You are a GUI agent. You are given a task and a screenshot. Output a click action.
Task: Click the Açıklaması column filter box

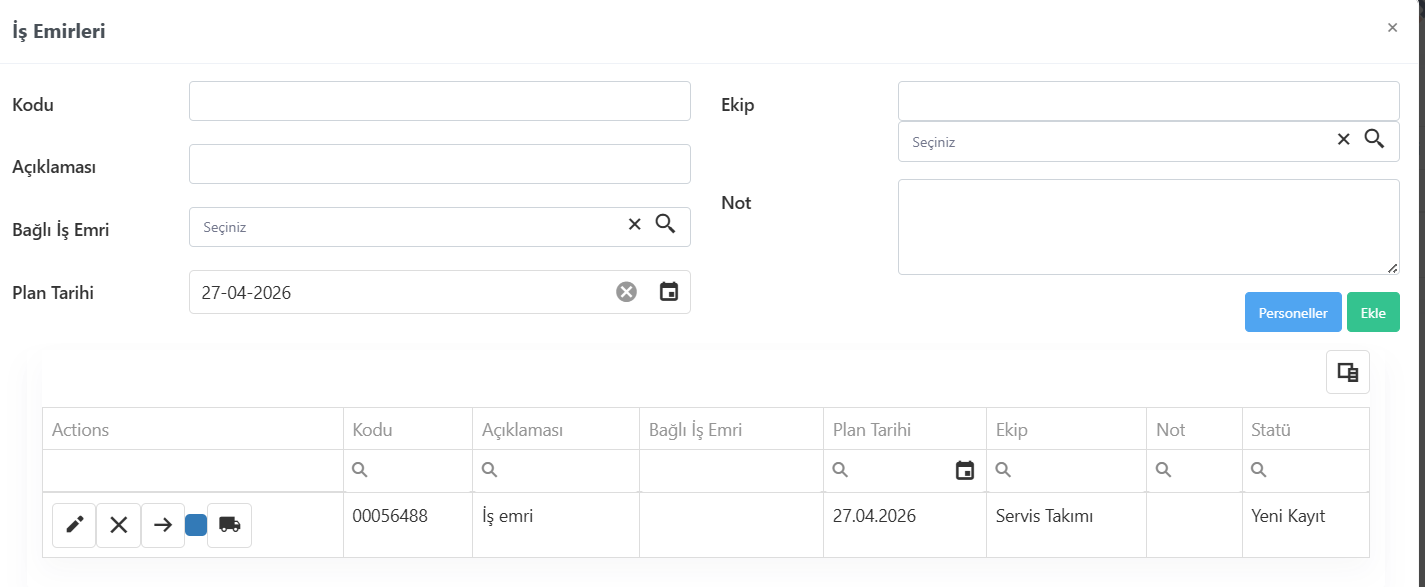click(556, 470)
